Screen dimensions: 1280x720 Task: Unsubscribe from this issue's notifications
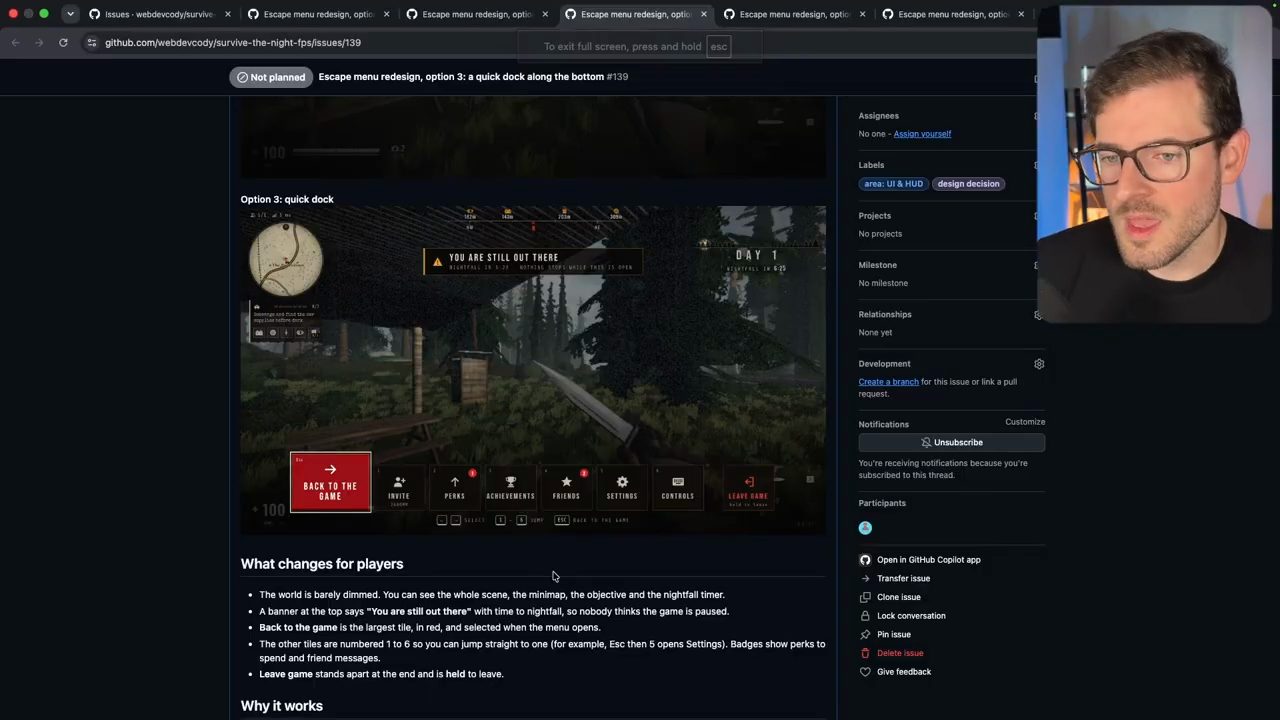coord(952,442)
